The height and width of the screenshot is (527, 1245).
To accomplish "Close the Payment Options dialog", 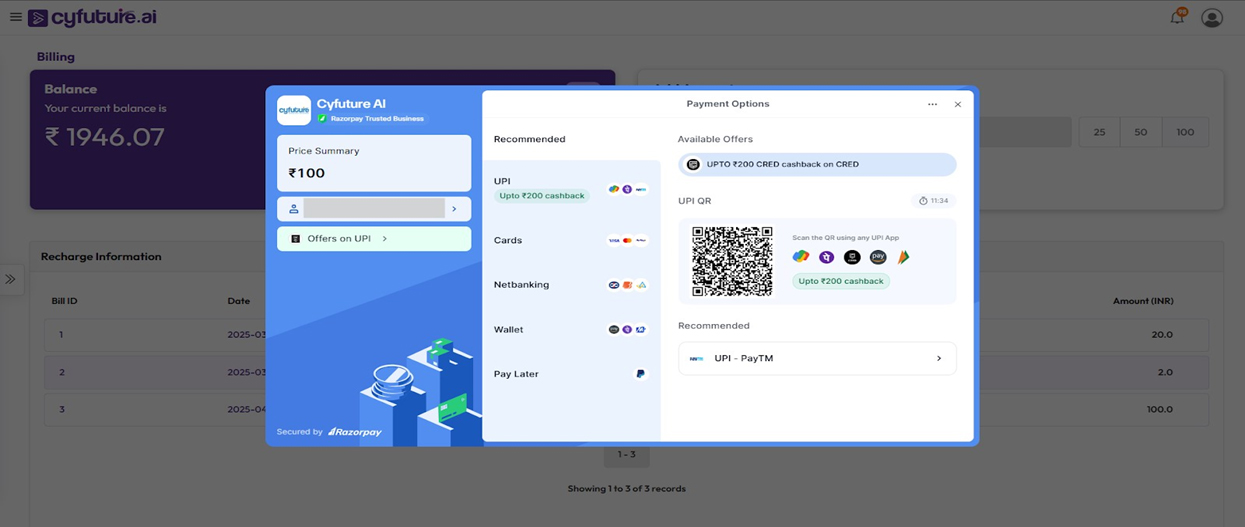I will tap(958, 104).
